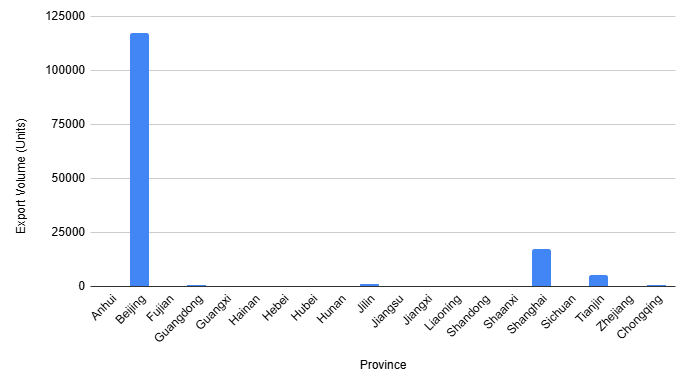The width and height of the screenshot is (689, 385).
Task: Select the Export Volume (Units) axis title
Action: coord(21,176)
